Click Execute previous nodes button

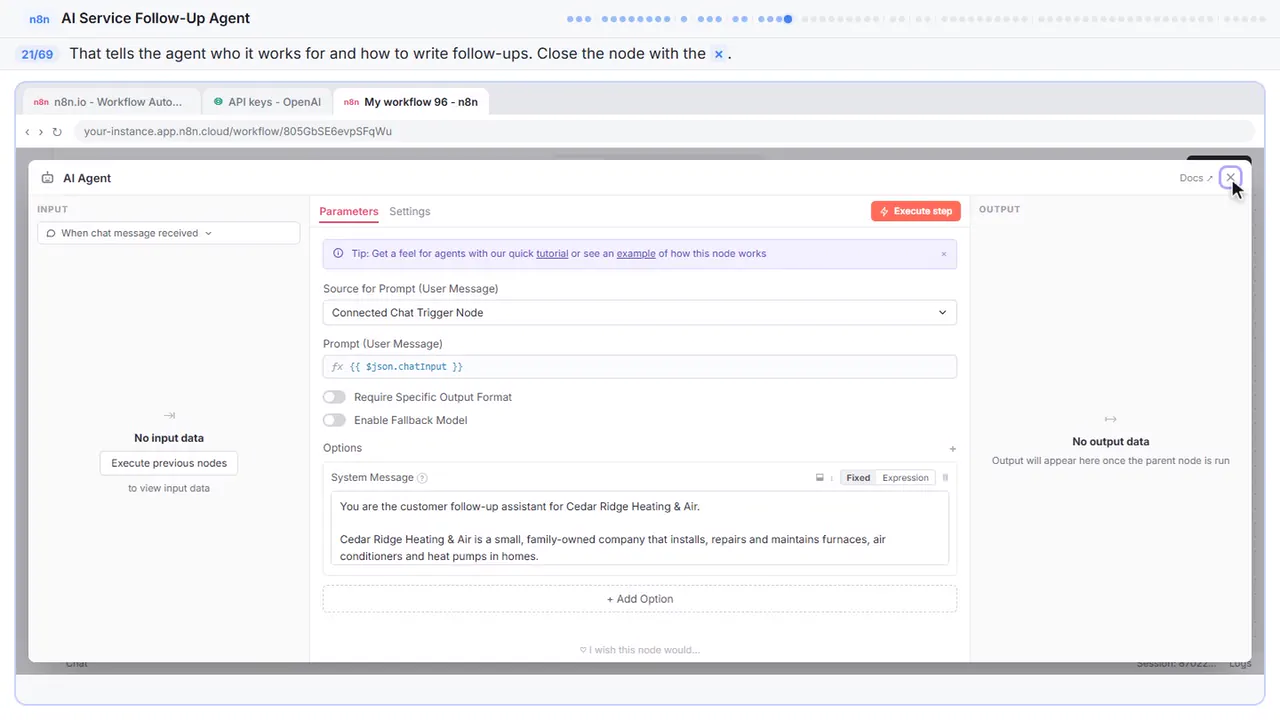[x=169, y=463]
